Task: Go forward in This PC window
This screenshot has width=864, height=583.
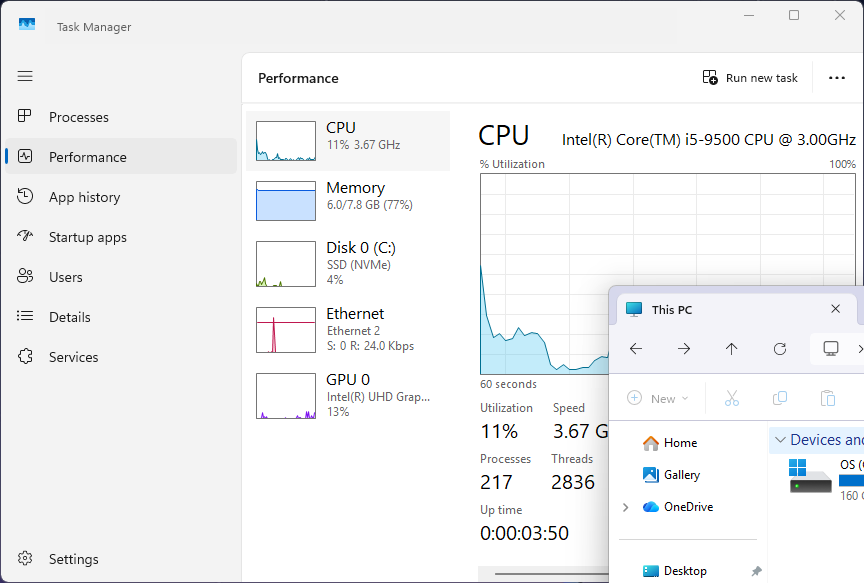Action: tap(684, 348)
